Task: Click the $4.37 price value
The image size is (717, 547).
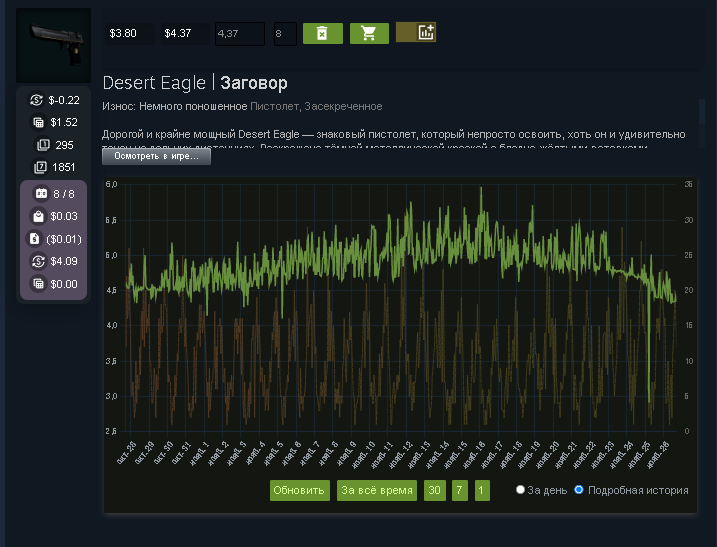Action: click(x=178, y=33)
